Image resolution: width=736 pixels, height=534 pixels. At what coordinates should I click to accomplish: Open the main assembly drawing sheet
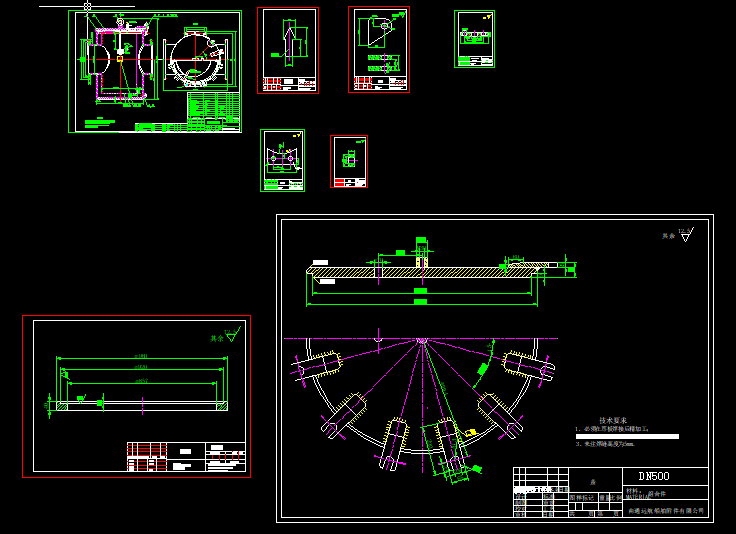tap(155, 71)
